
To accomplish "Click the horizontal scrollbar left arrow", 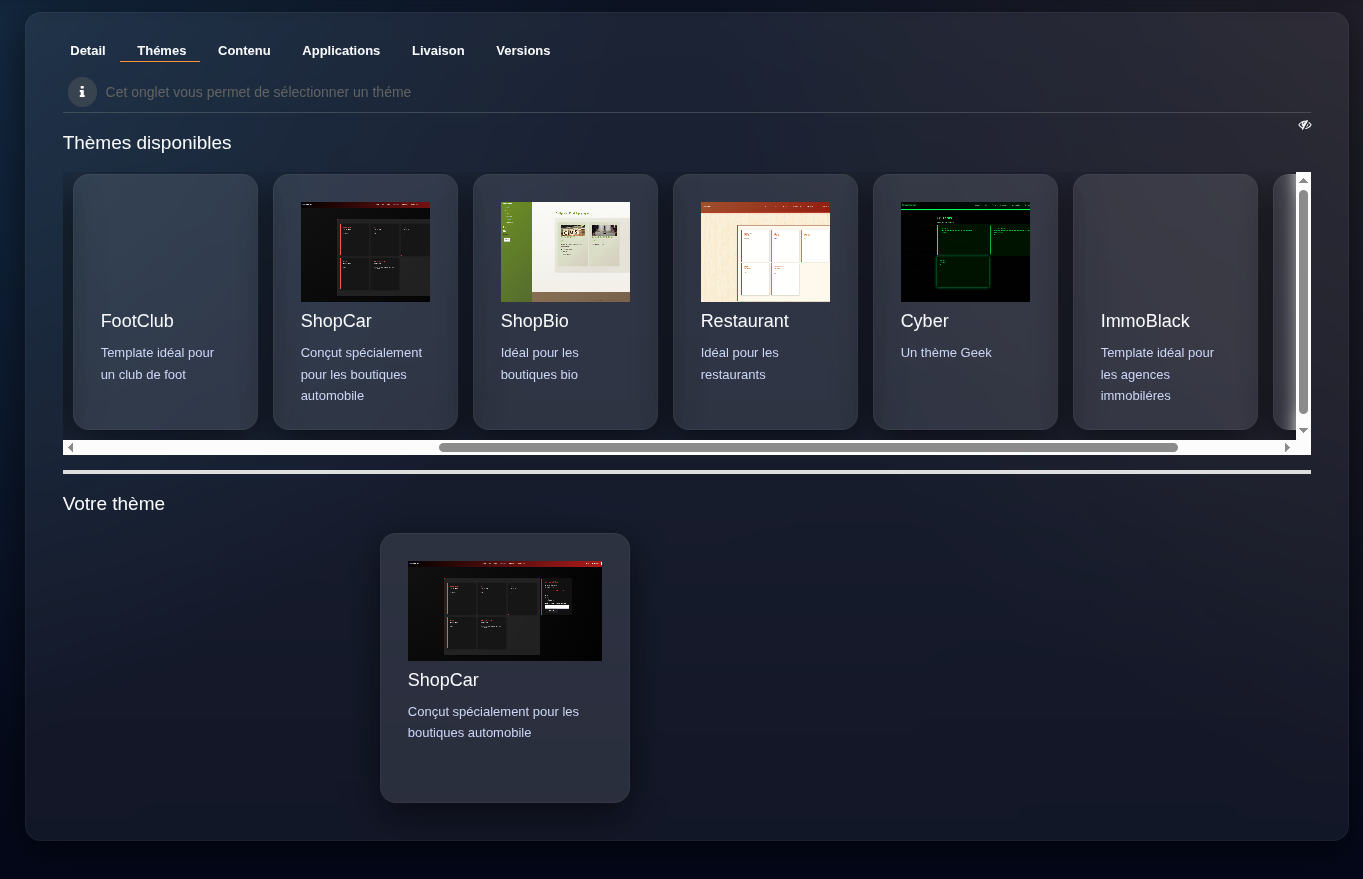I will tap(70, 448).
